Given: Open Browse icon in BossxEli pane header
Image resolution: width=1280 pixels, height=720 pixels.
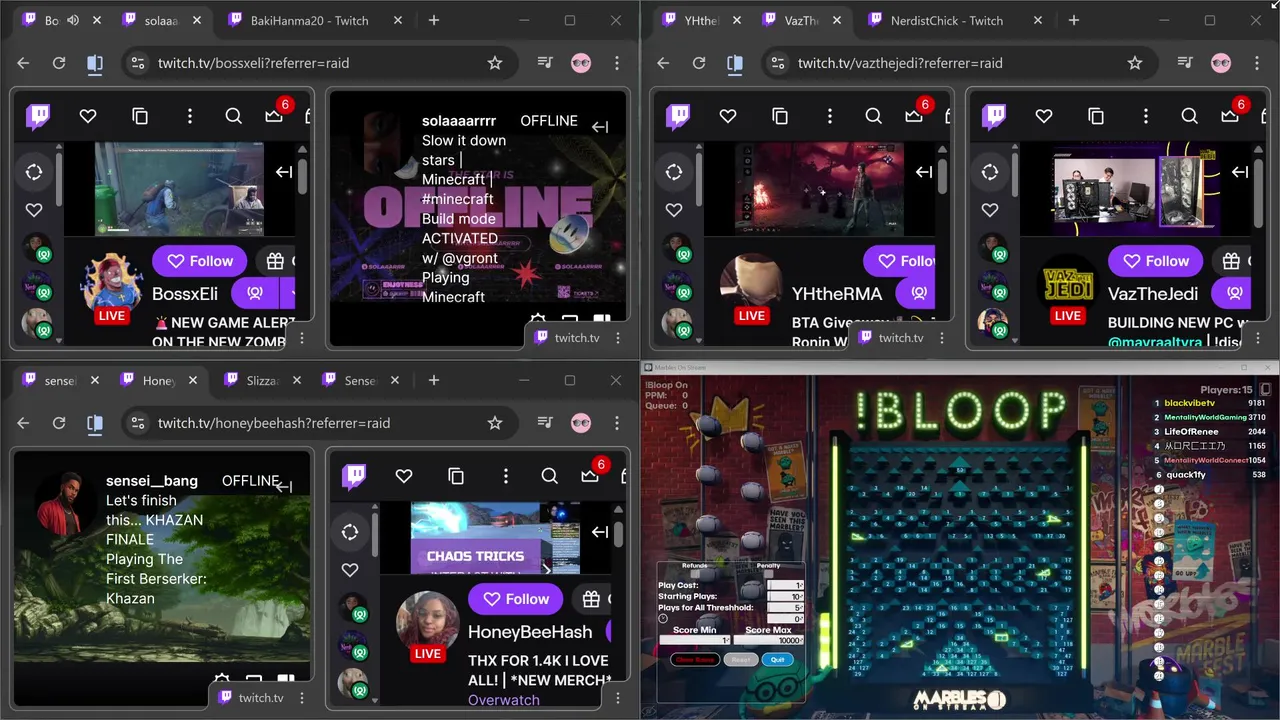Looking at the screenshot, I should 140,117.
